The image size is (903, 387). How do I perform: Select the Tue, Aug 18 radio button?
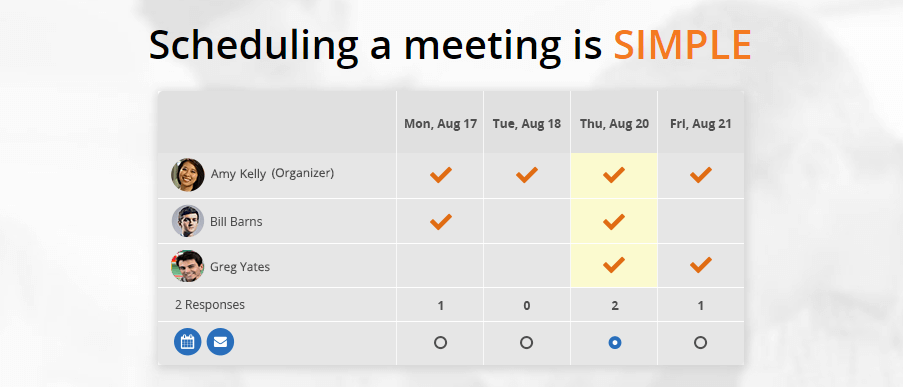[526, 343]
